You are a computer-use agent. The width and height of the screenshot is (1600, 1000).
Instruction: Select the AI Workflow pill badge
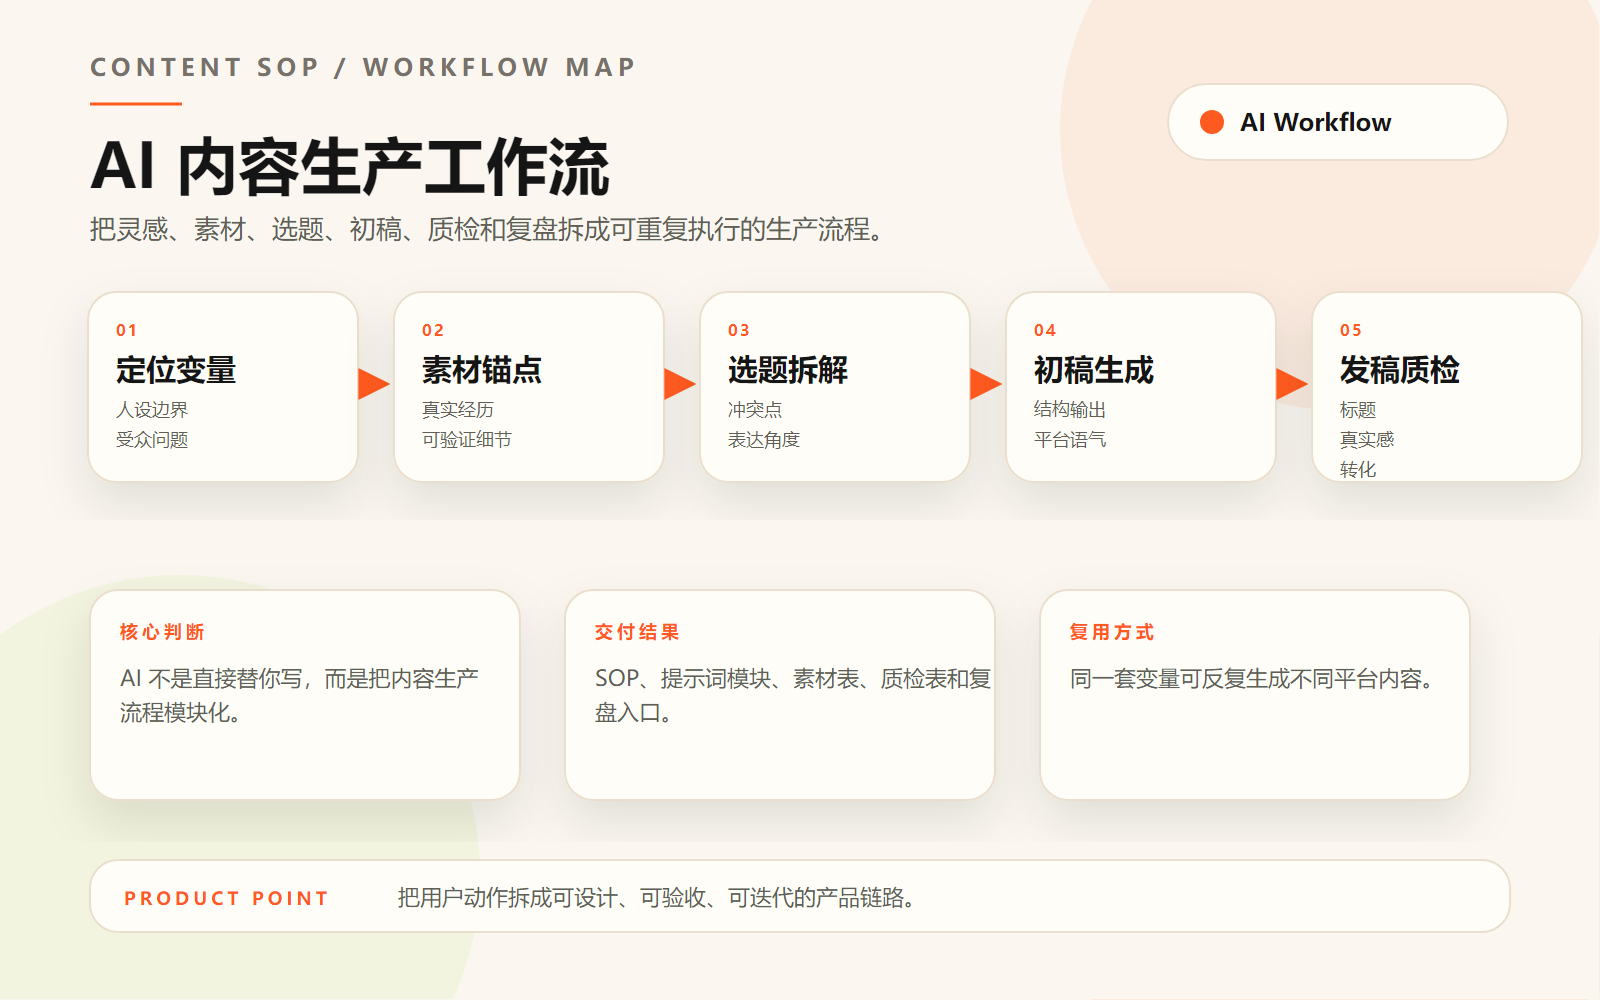(1337, 122)
